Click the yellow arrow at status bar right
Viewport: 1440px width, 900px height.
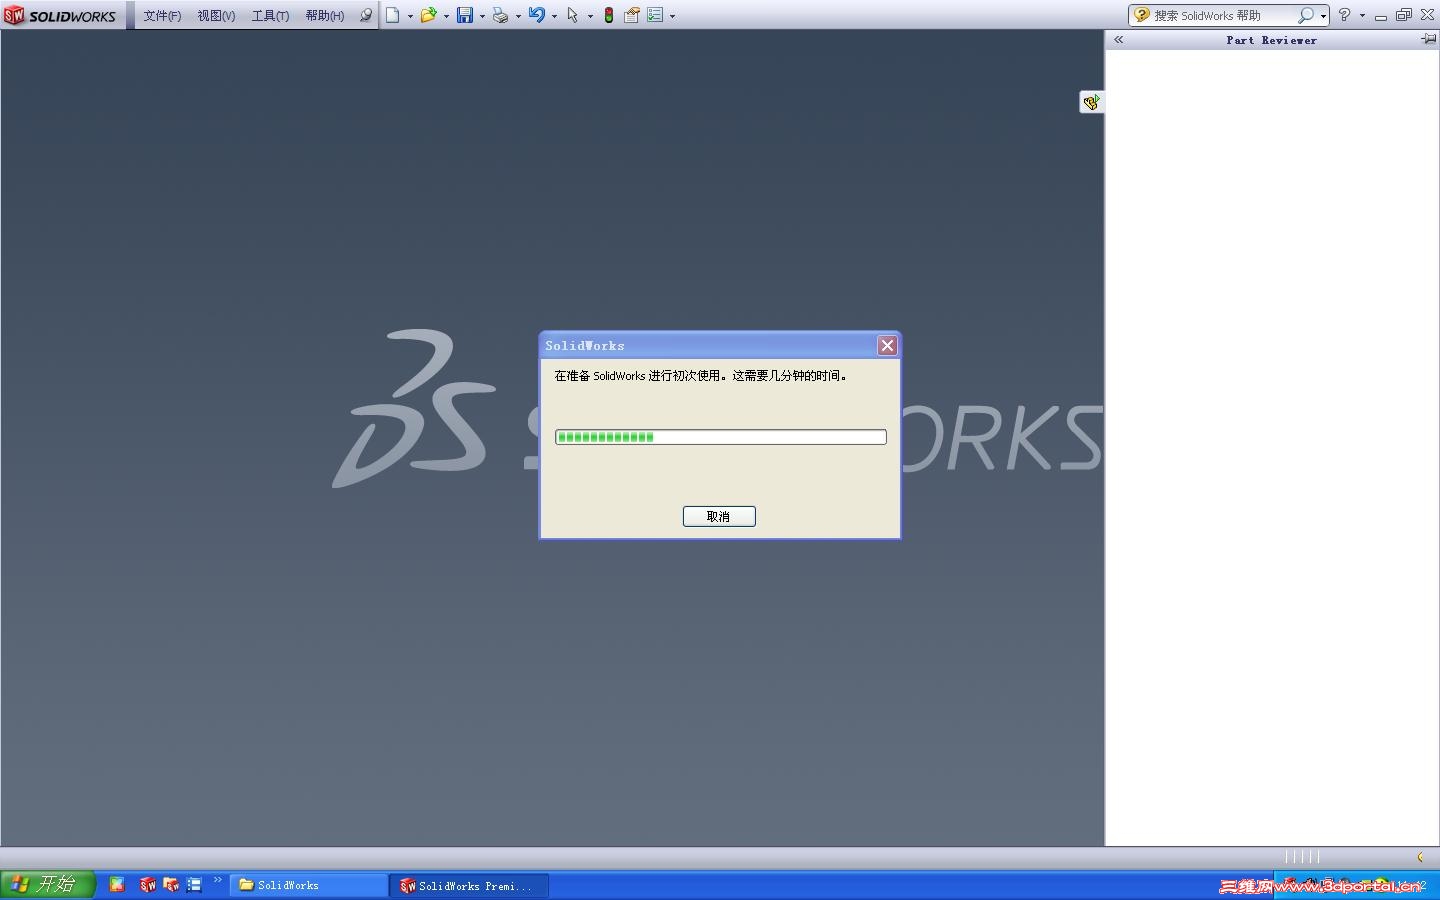tap(1420, 857)
